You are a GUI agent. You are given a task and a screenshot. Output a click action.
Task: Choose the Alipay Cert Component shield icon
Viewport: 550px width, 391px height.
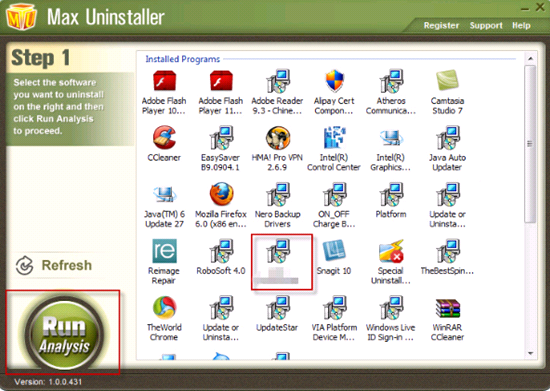point(334,81)
